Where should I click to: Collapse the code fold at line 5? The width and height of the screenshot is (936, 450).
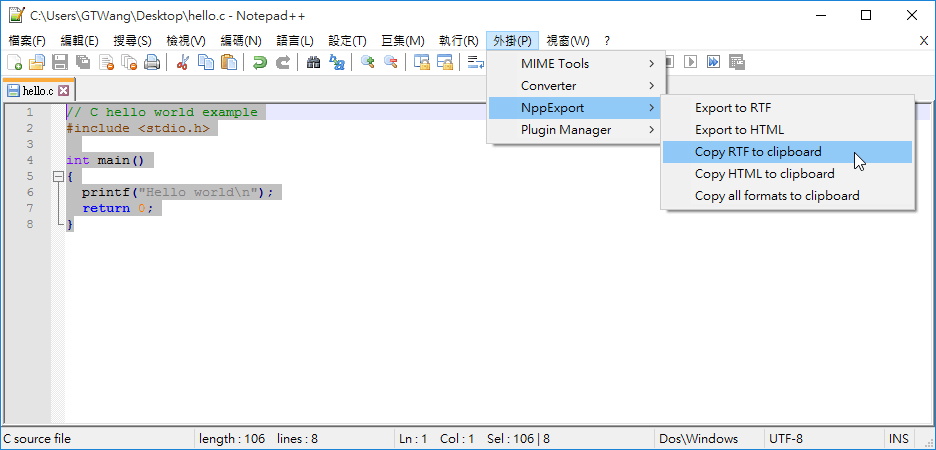point(58,177)
